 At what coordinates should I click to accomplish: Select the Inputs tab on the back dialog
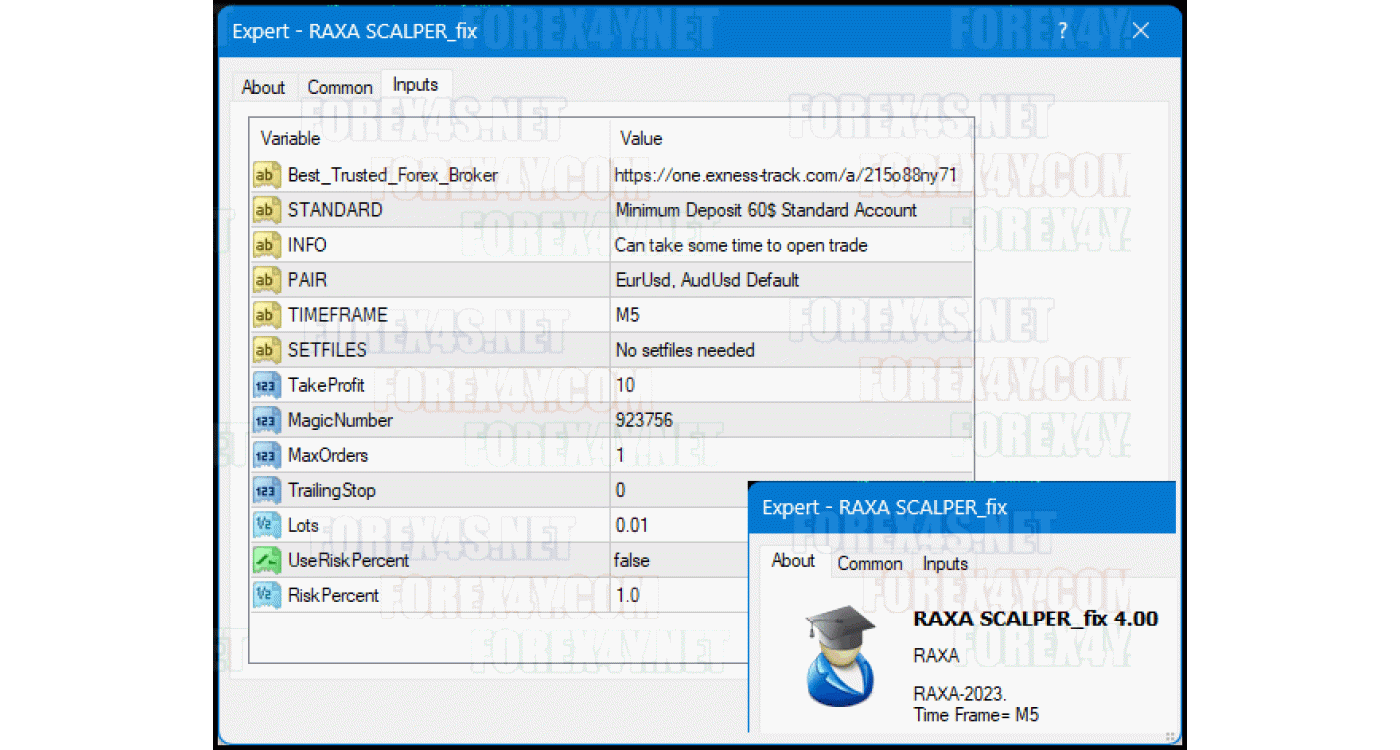click(416, 86)
